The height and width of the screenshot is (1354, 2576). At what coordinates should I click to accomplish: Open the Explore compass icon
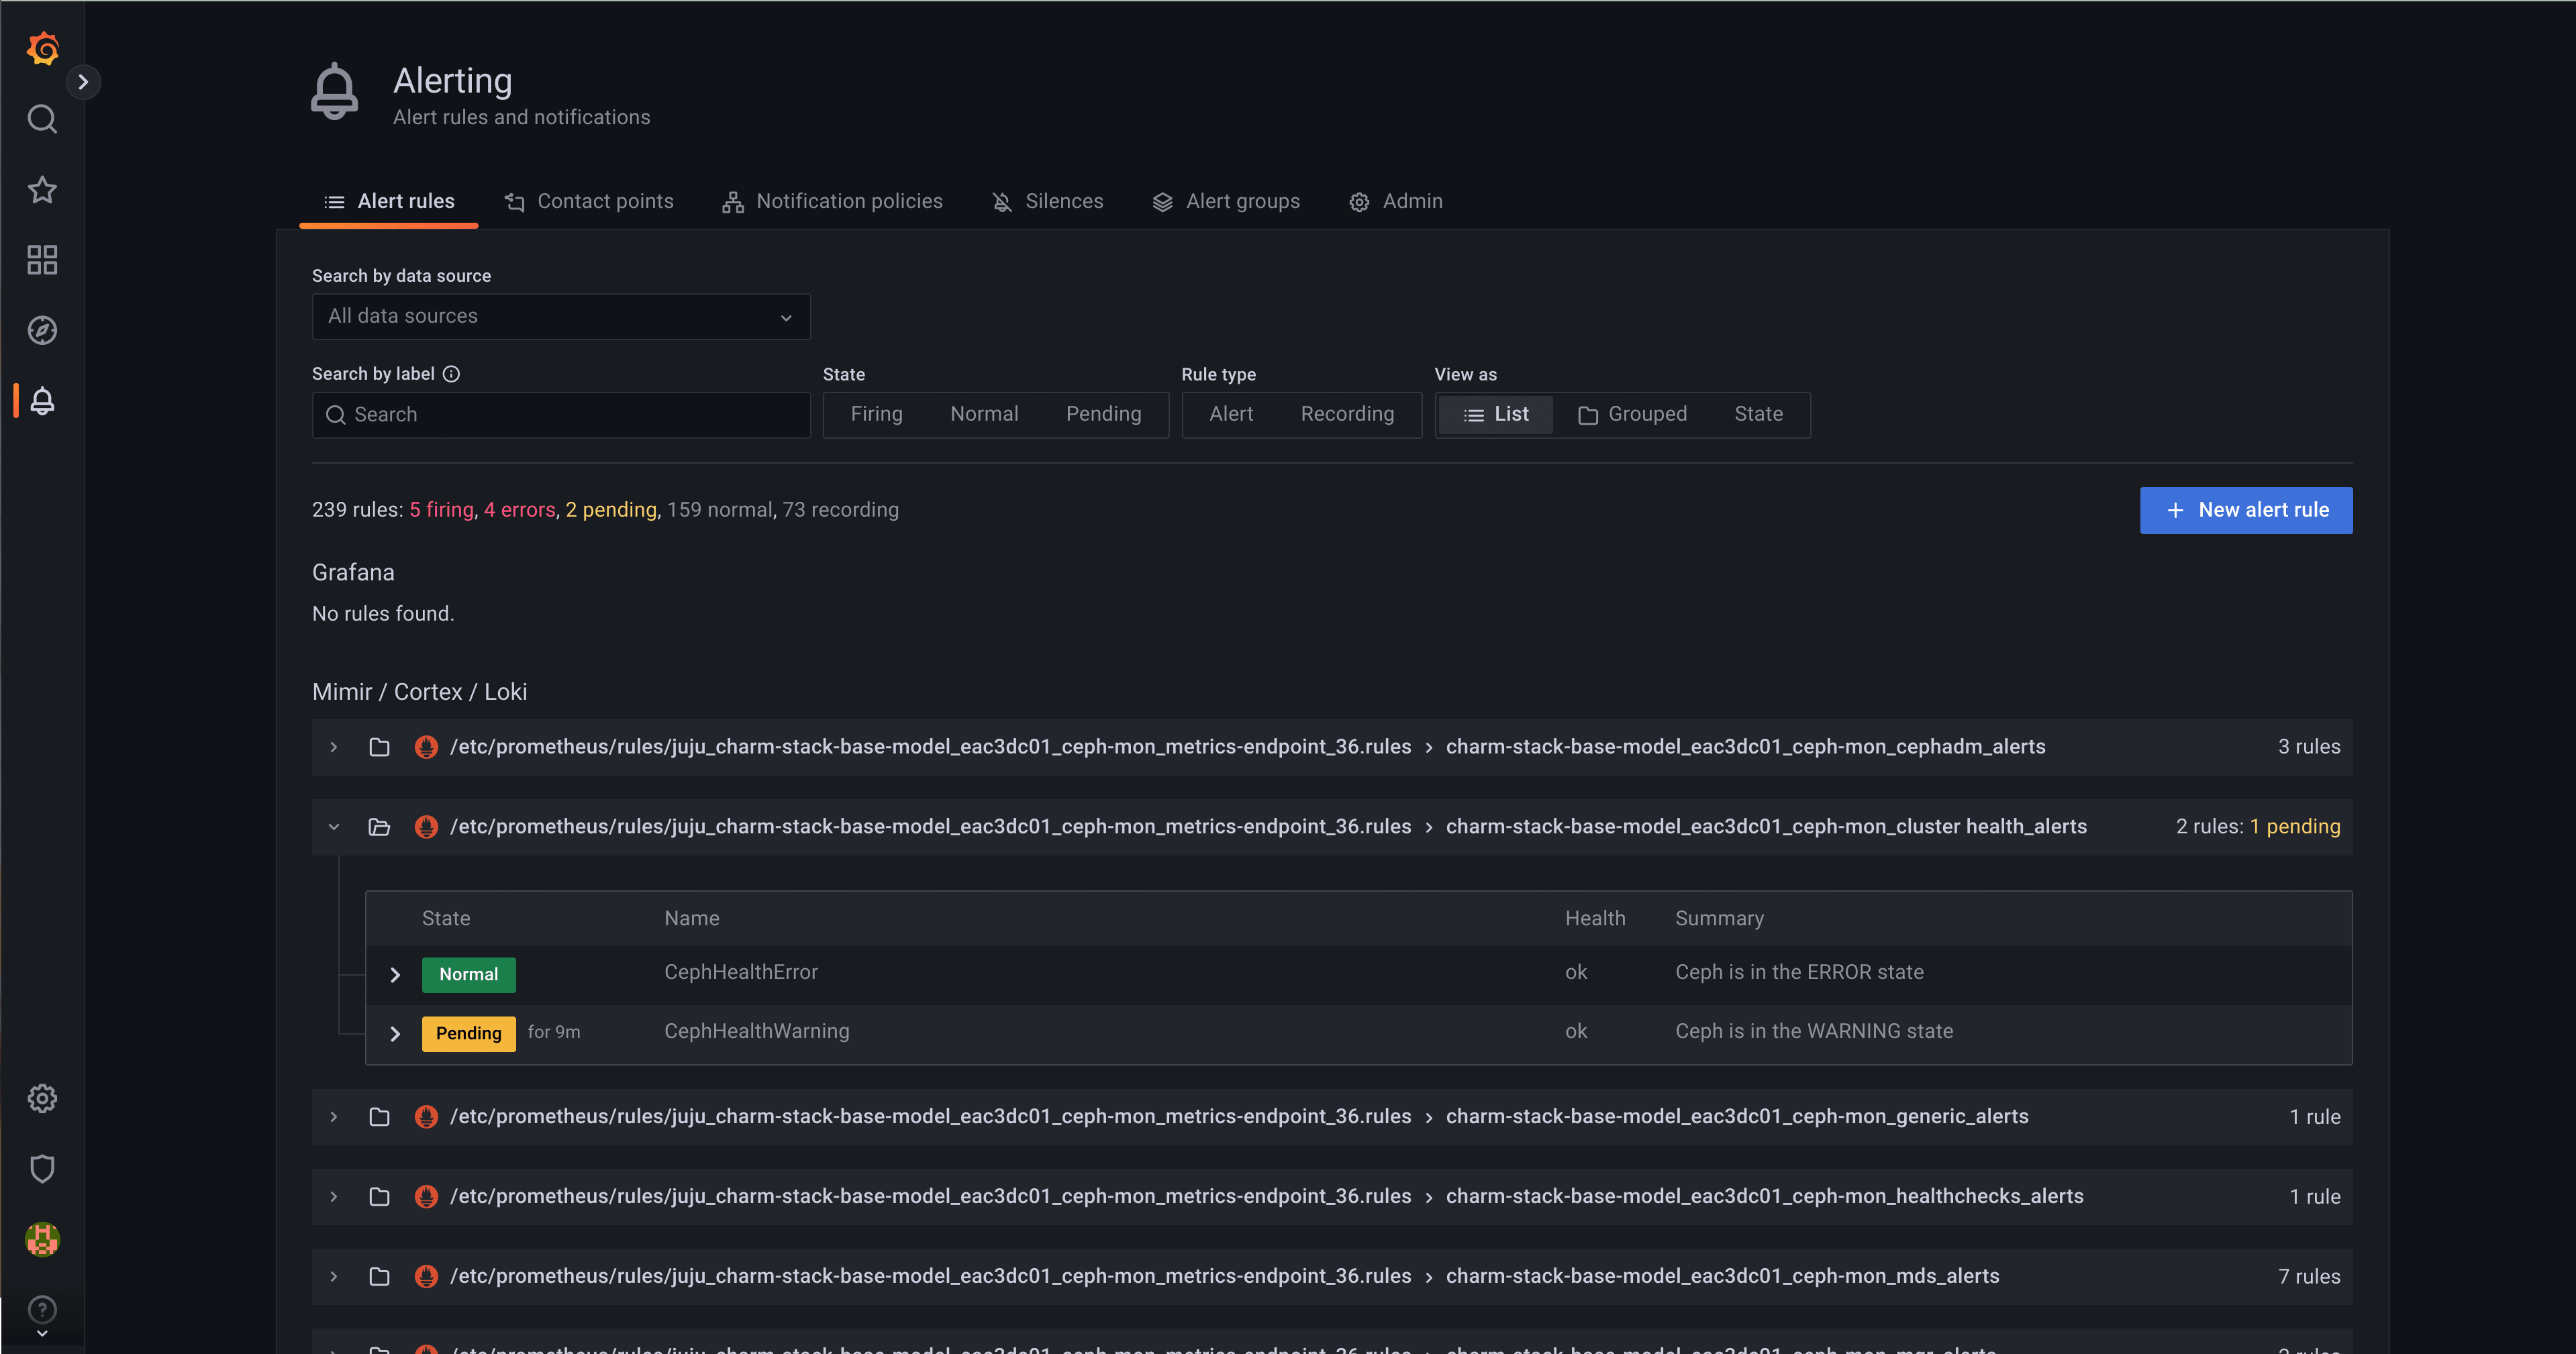pyautogui.click(x=42, y=330)
